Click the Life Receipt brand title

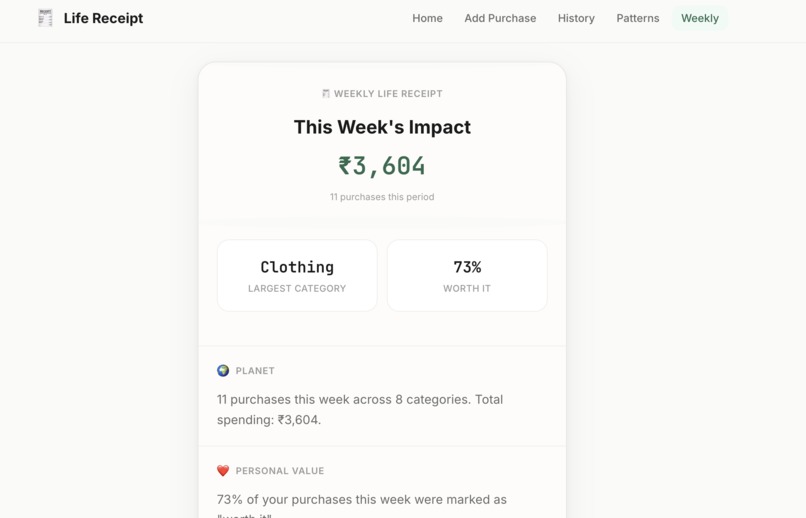tap(103, 18)
